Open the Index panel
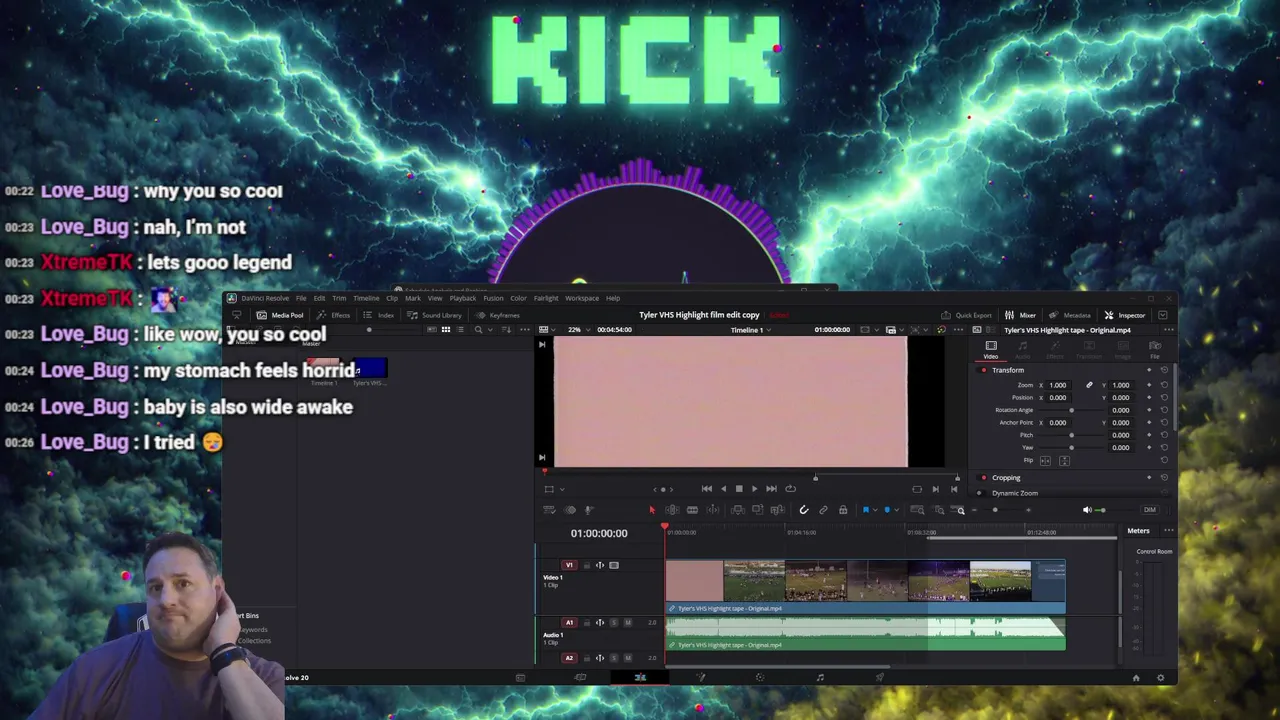Viewport: 1280px width, 720px height. pyautogui.click(x=380, y=315)
